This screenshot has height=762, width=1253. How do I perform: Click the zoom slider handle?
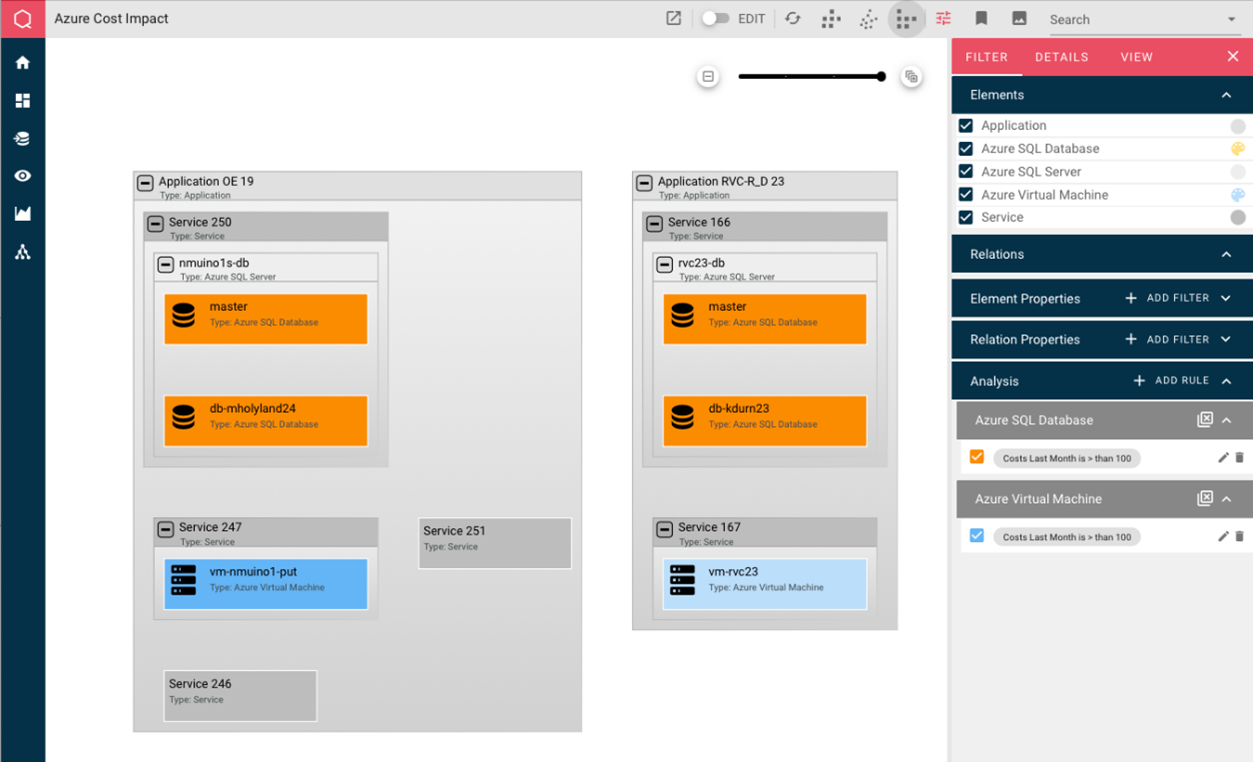point(881,77)
